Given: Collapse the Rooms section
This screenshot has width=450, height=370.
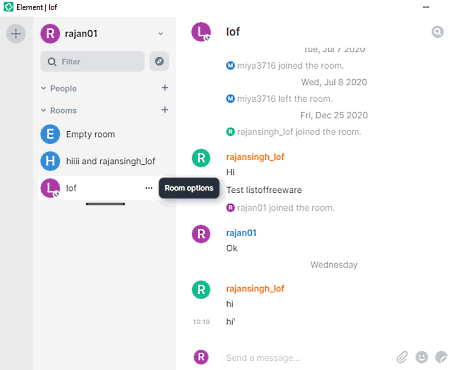Looking at the screenshot, I should [x=59, y=110].
